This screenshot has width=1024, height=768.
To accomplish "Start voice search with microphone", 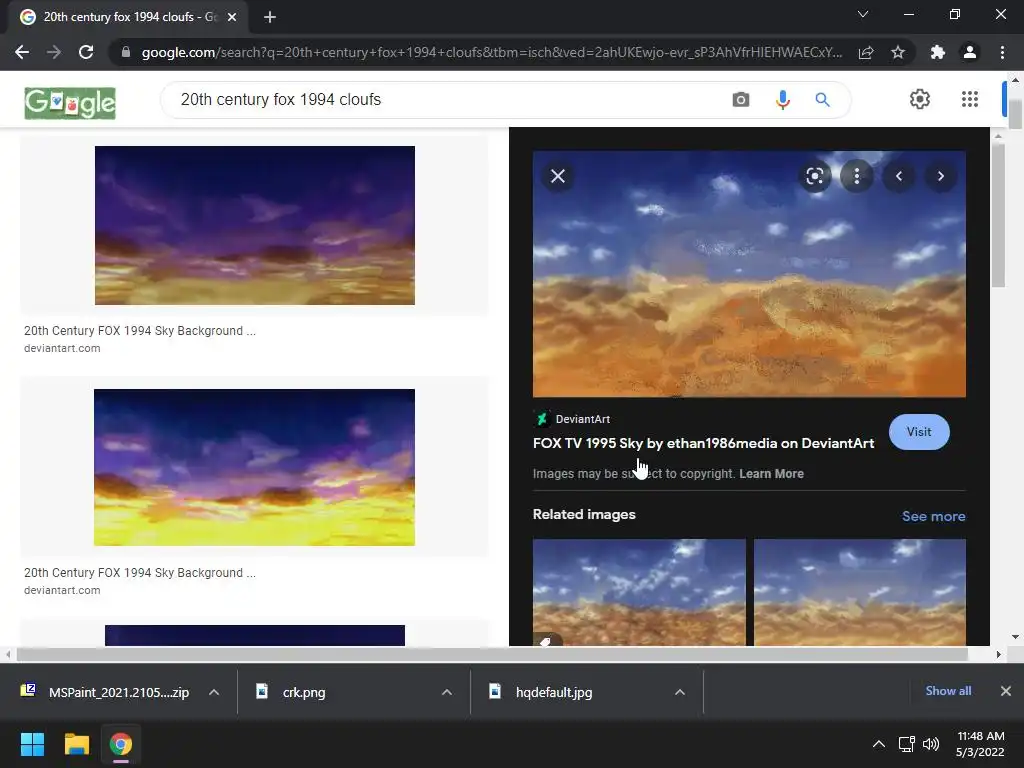I will click(x=782, y=99).
